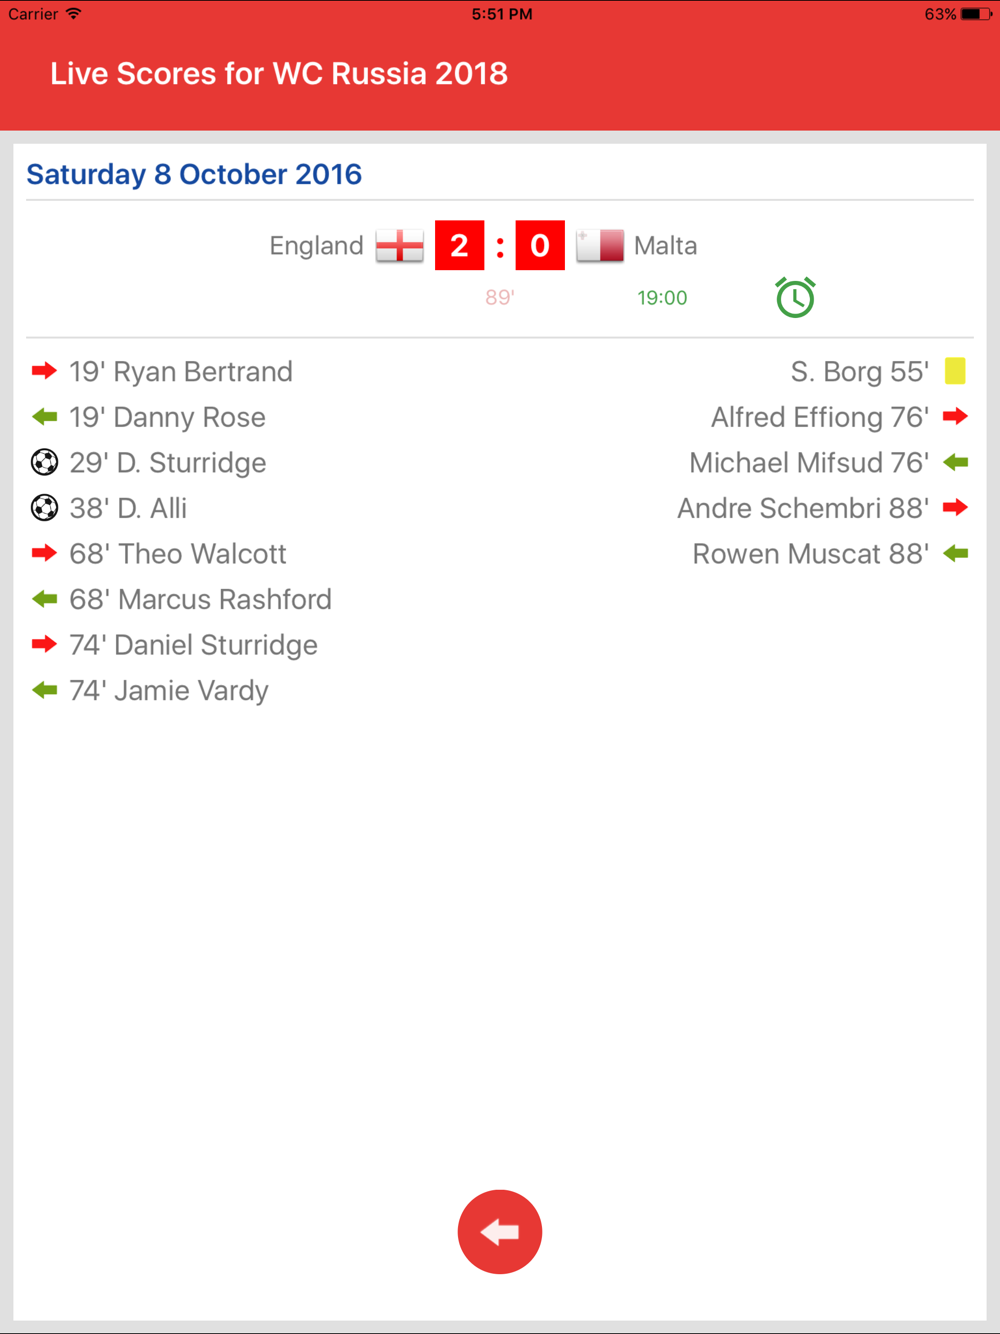Image resolution: width=1000 pixels, height=1334 pixels.
Task: Tap the Andre Schembri 88' event
Action: 803,508
